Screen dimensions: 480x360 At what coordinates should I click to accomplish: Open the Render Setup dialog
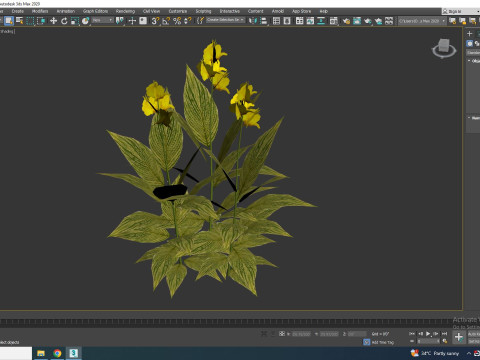pyautogui.click(x=346, y=21)
